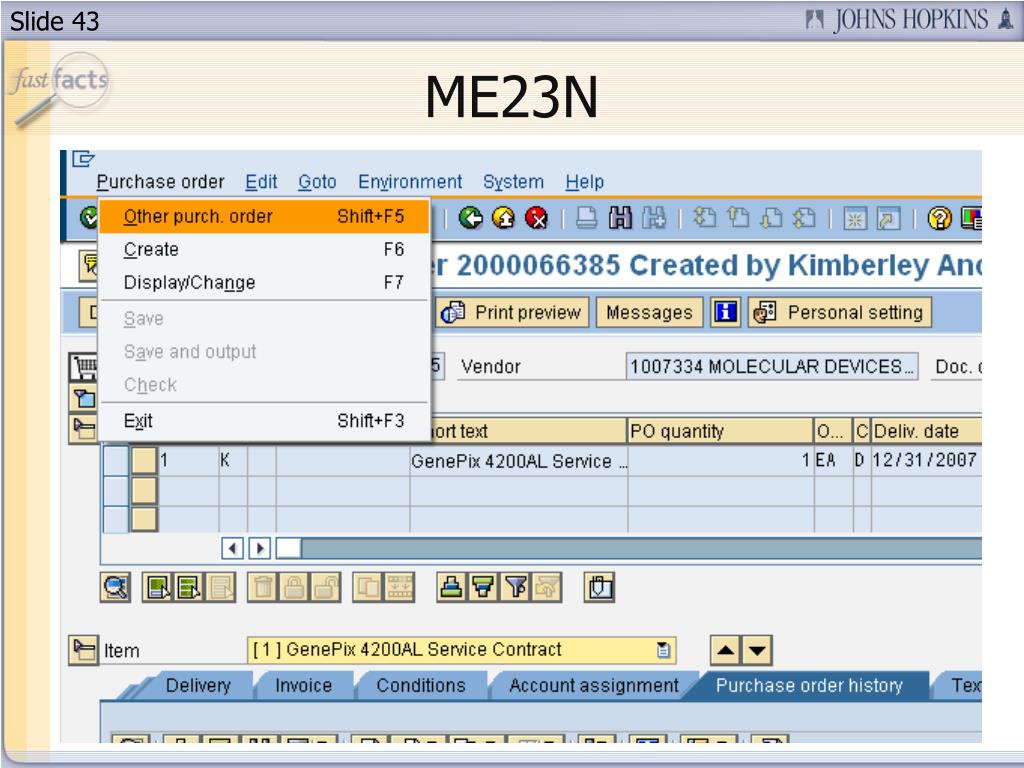1024x768 pixels.
Task: Open Help with the question mark icon
Action: (x=939, y=217)
